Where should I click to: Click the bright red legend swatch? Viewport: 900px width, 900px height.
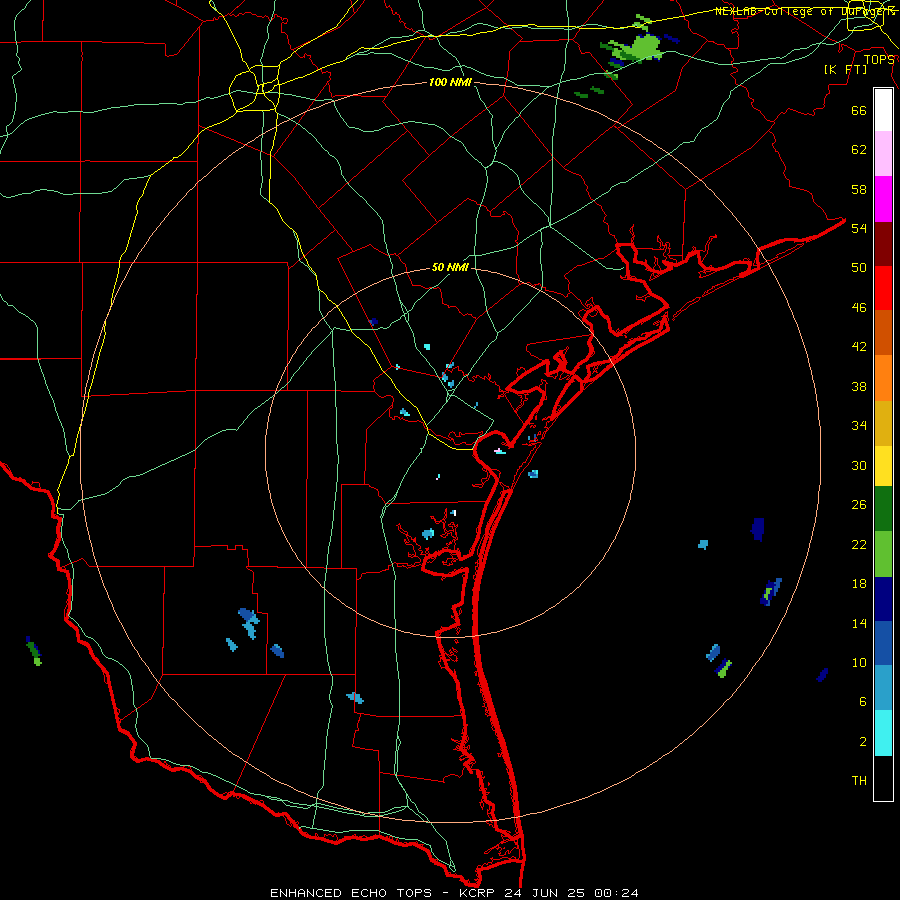point(883,288)
